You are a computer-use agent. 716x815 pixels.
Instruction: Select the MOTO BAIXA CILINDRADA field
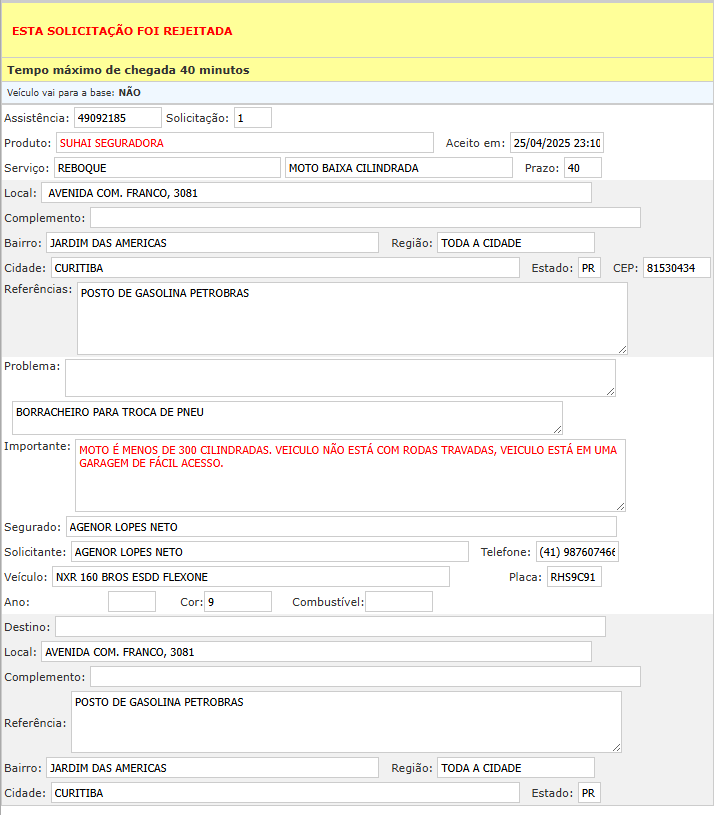tap(398, 168)
